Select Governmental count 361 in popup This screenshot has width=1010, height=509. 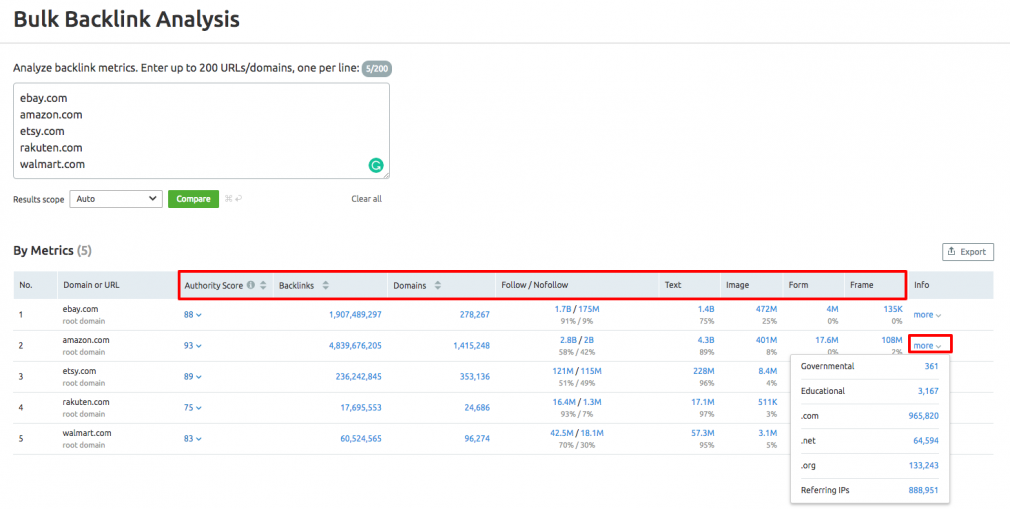[930, 367]
